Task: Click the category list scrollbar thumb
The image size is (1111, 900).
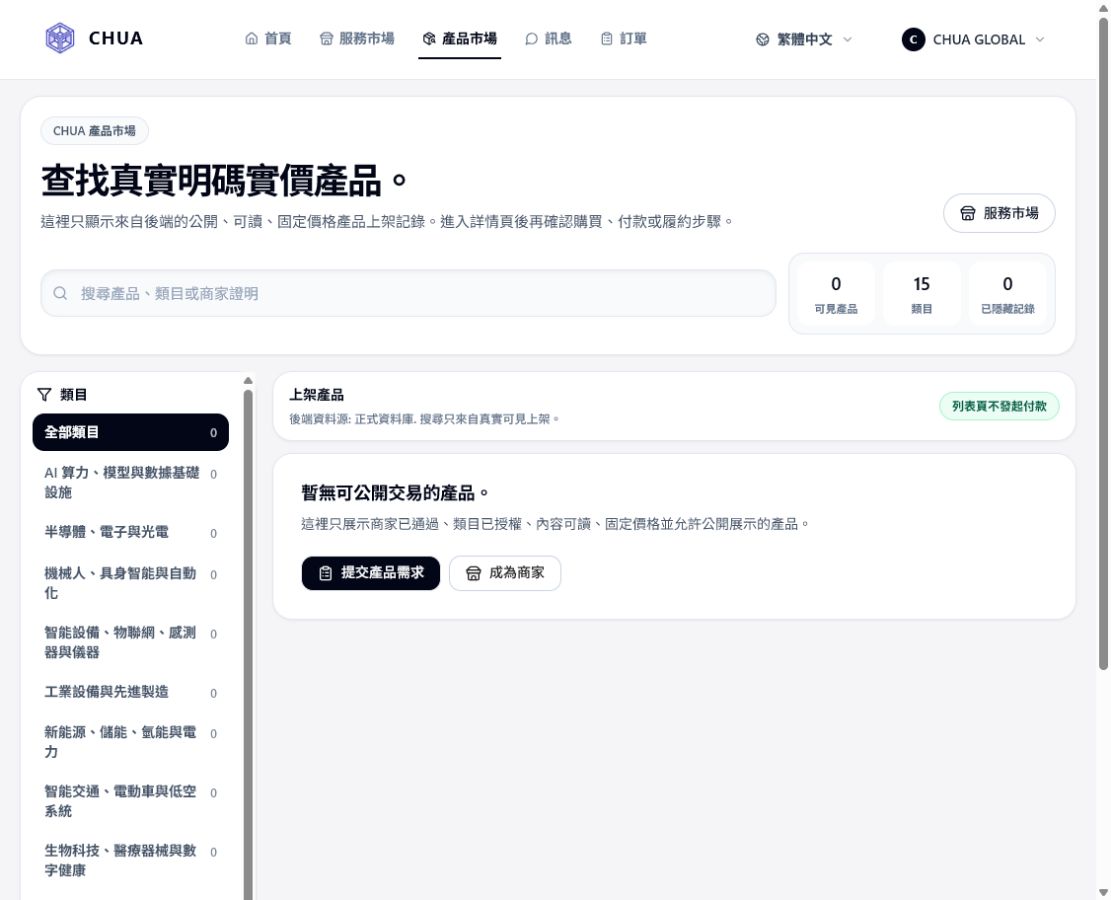Action: 248,645
